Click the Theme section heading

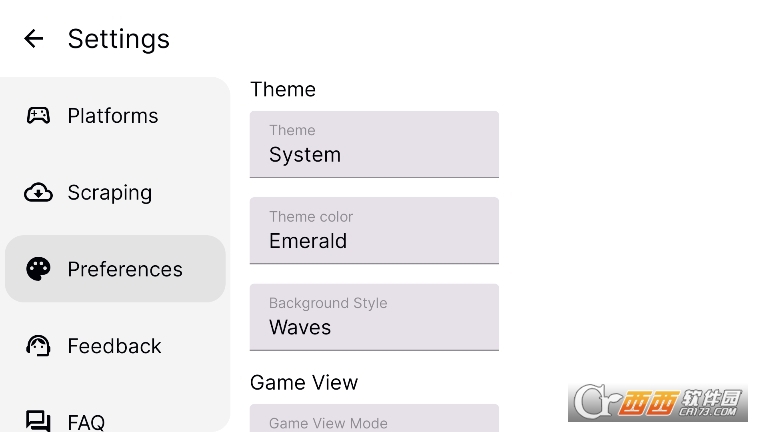283,90
